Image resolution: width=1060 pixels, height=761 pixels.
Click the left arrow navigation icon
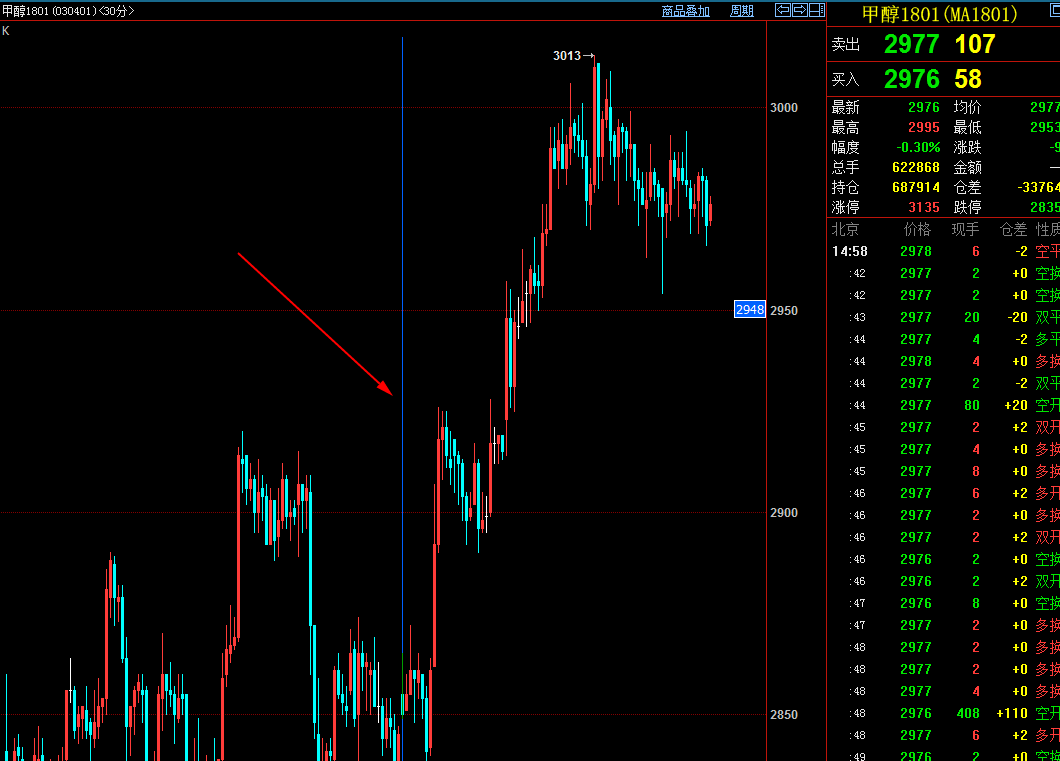[784, 10]
